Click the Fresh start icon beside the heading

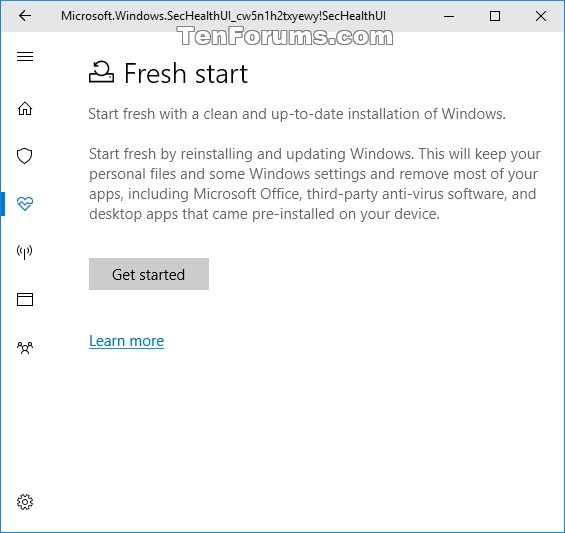[x=101, y=72]
